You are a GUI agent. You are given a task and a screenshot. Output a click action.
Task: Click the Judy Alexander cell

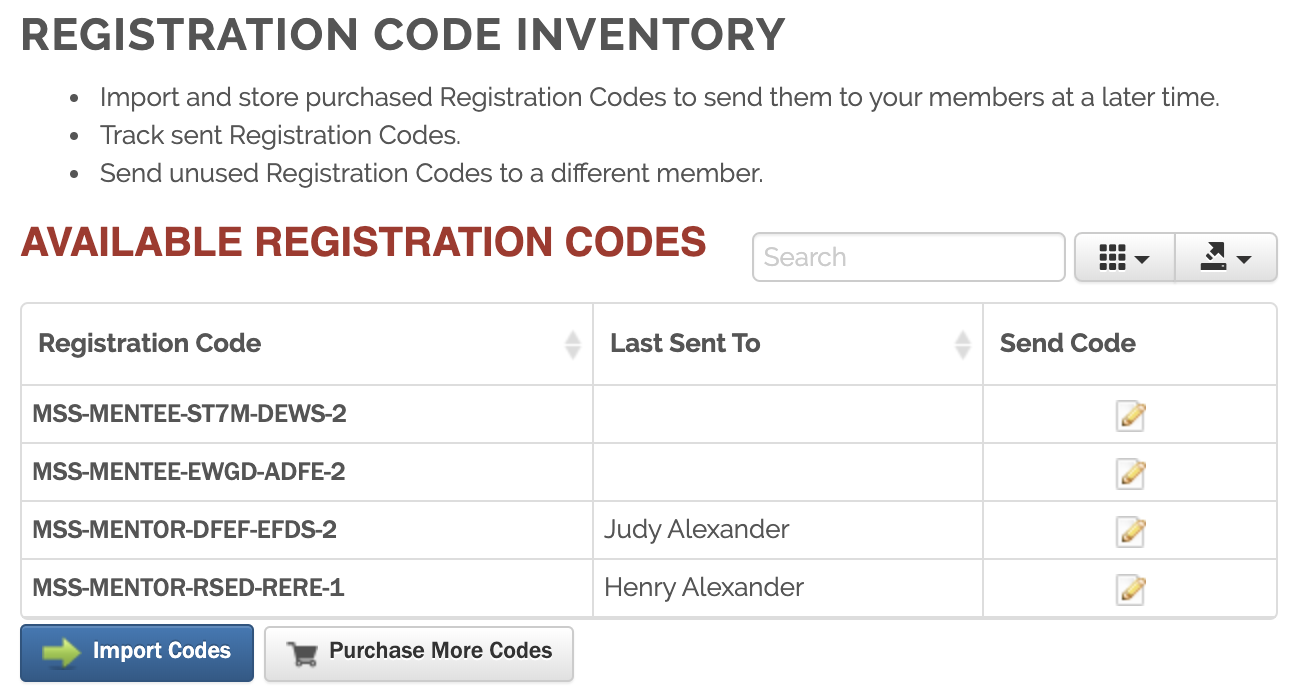[697, 530]
